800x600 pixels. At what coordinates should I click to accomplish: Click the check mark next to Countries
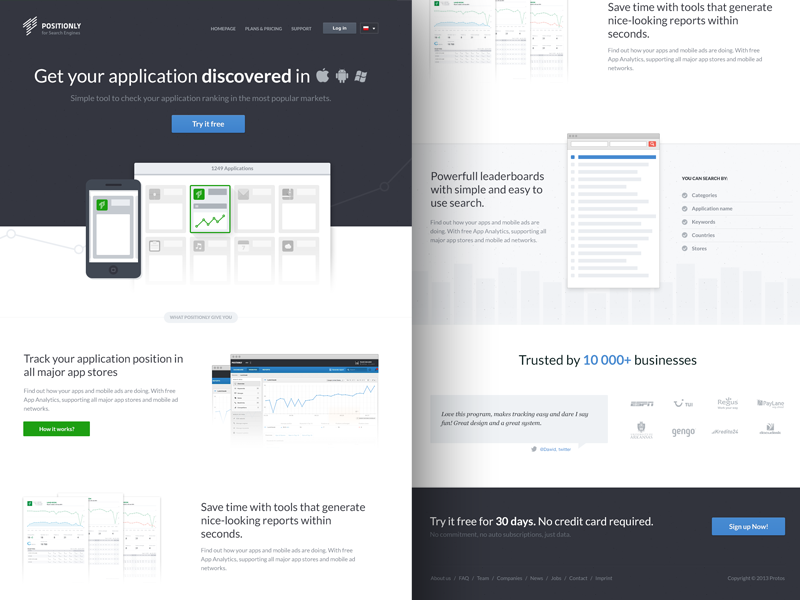[685, 235]
